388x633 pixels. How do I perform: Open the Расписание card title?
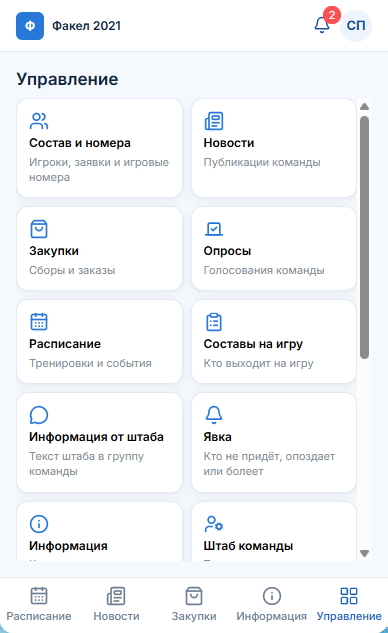coord(65,344)
